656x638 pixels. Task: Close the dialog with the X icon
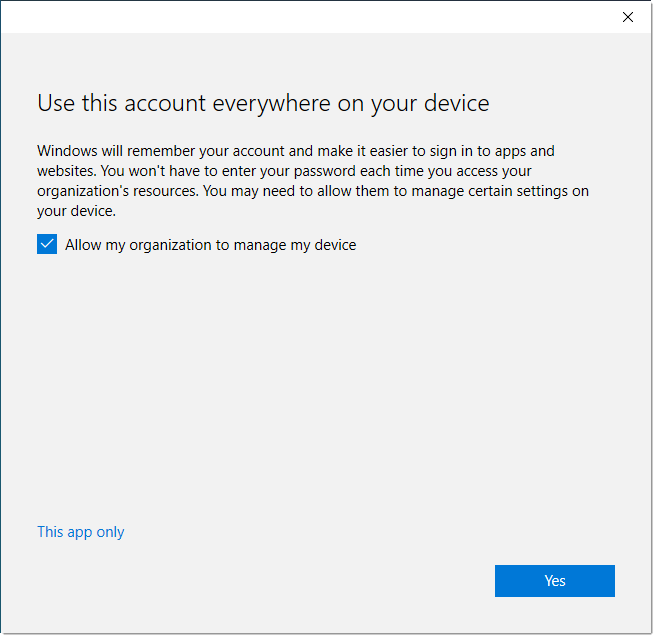point(628,17)
